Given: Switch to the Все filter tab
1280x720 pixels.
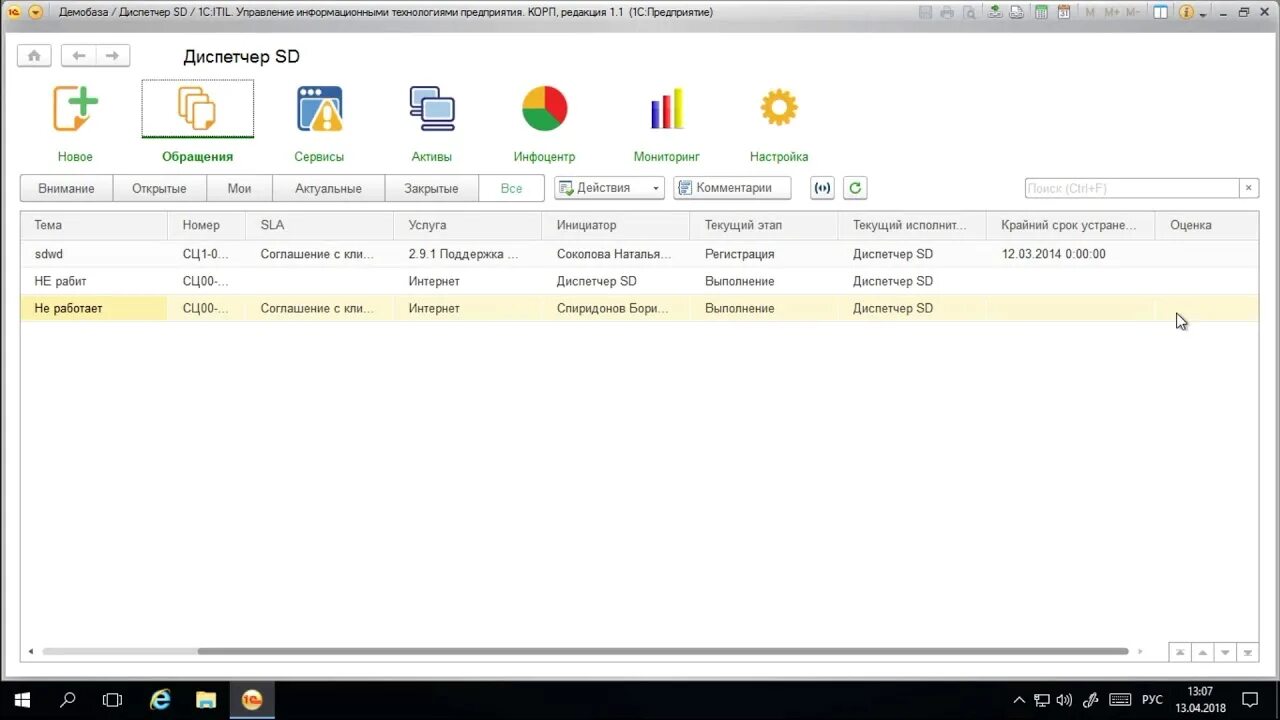Looking at the screenshot, I should click(511, 188).
